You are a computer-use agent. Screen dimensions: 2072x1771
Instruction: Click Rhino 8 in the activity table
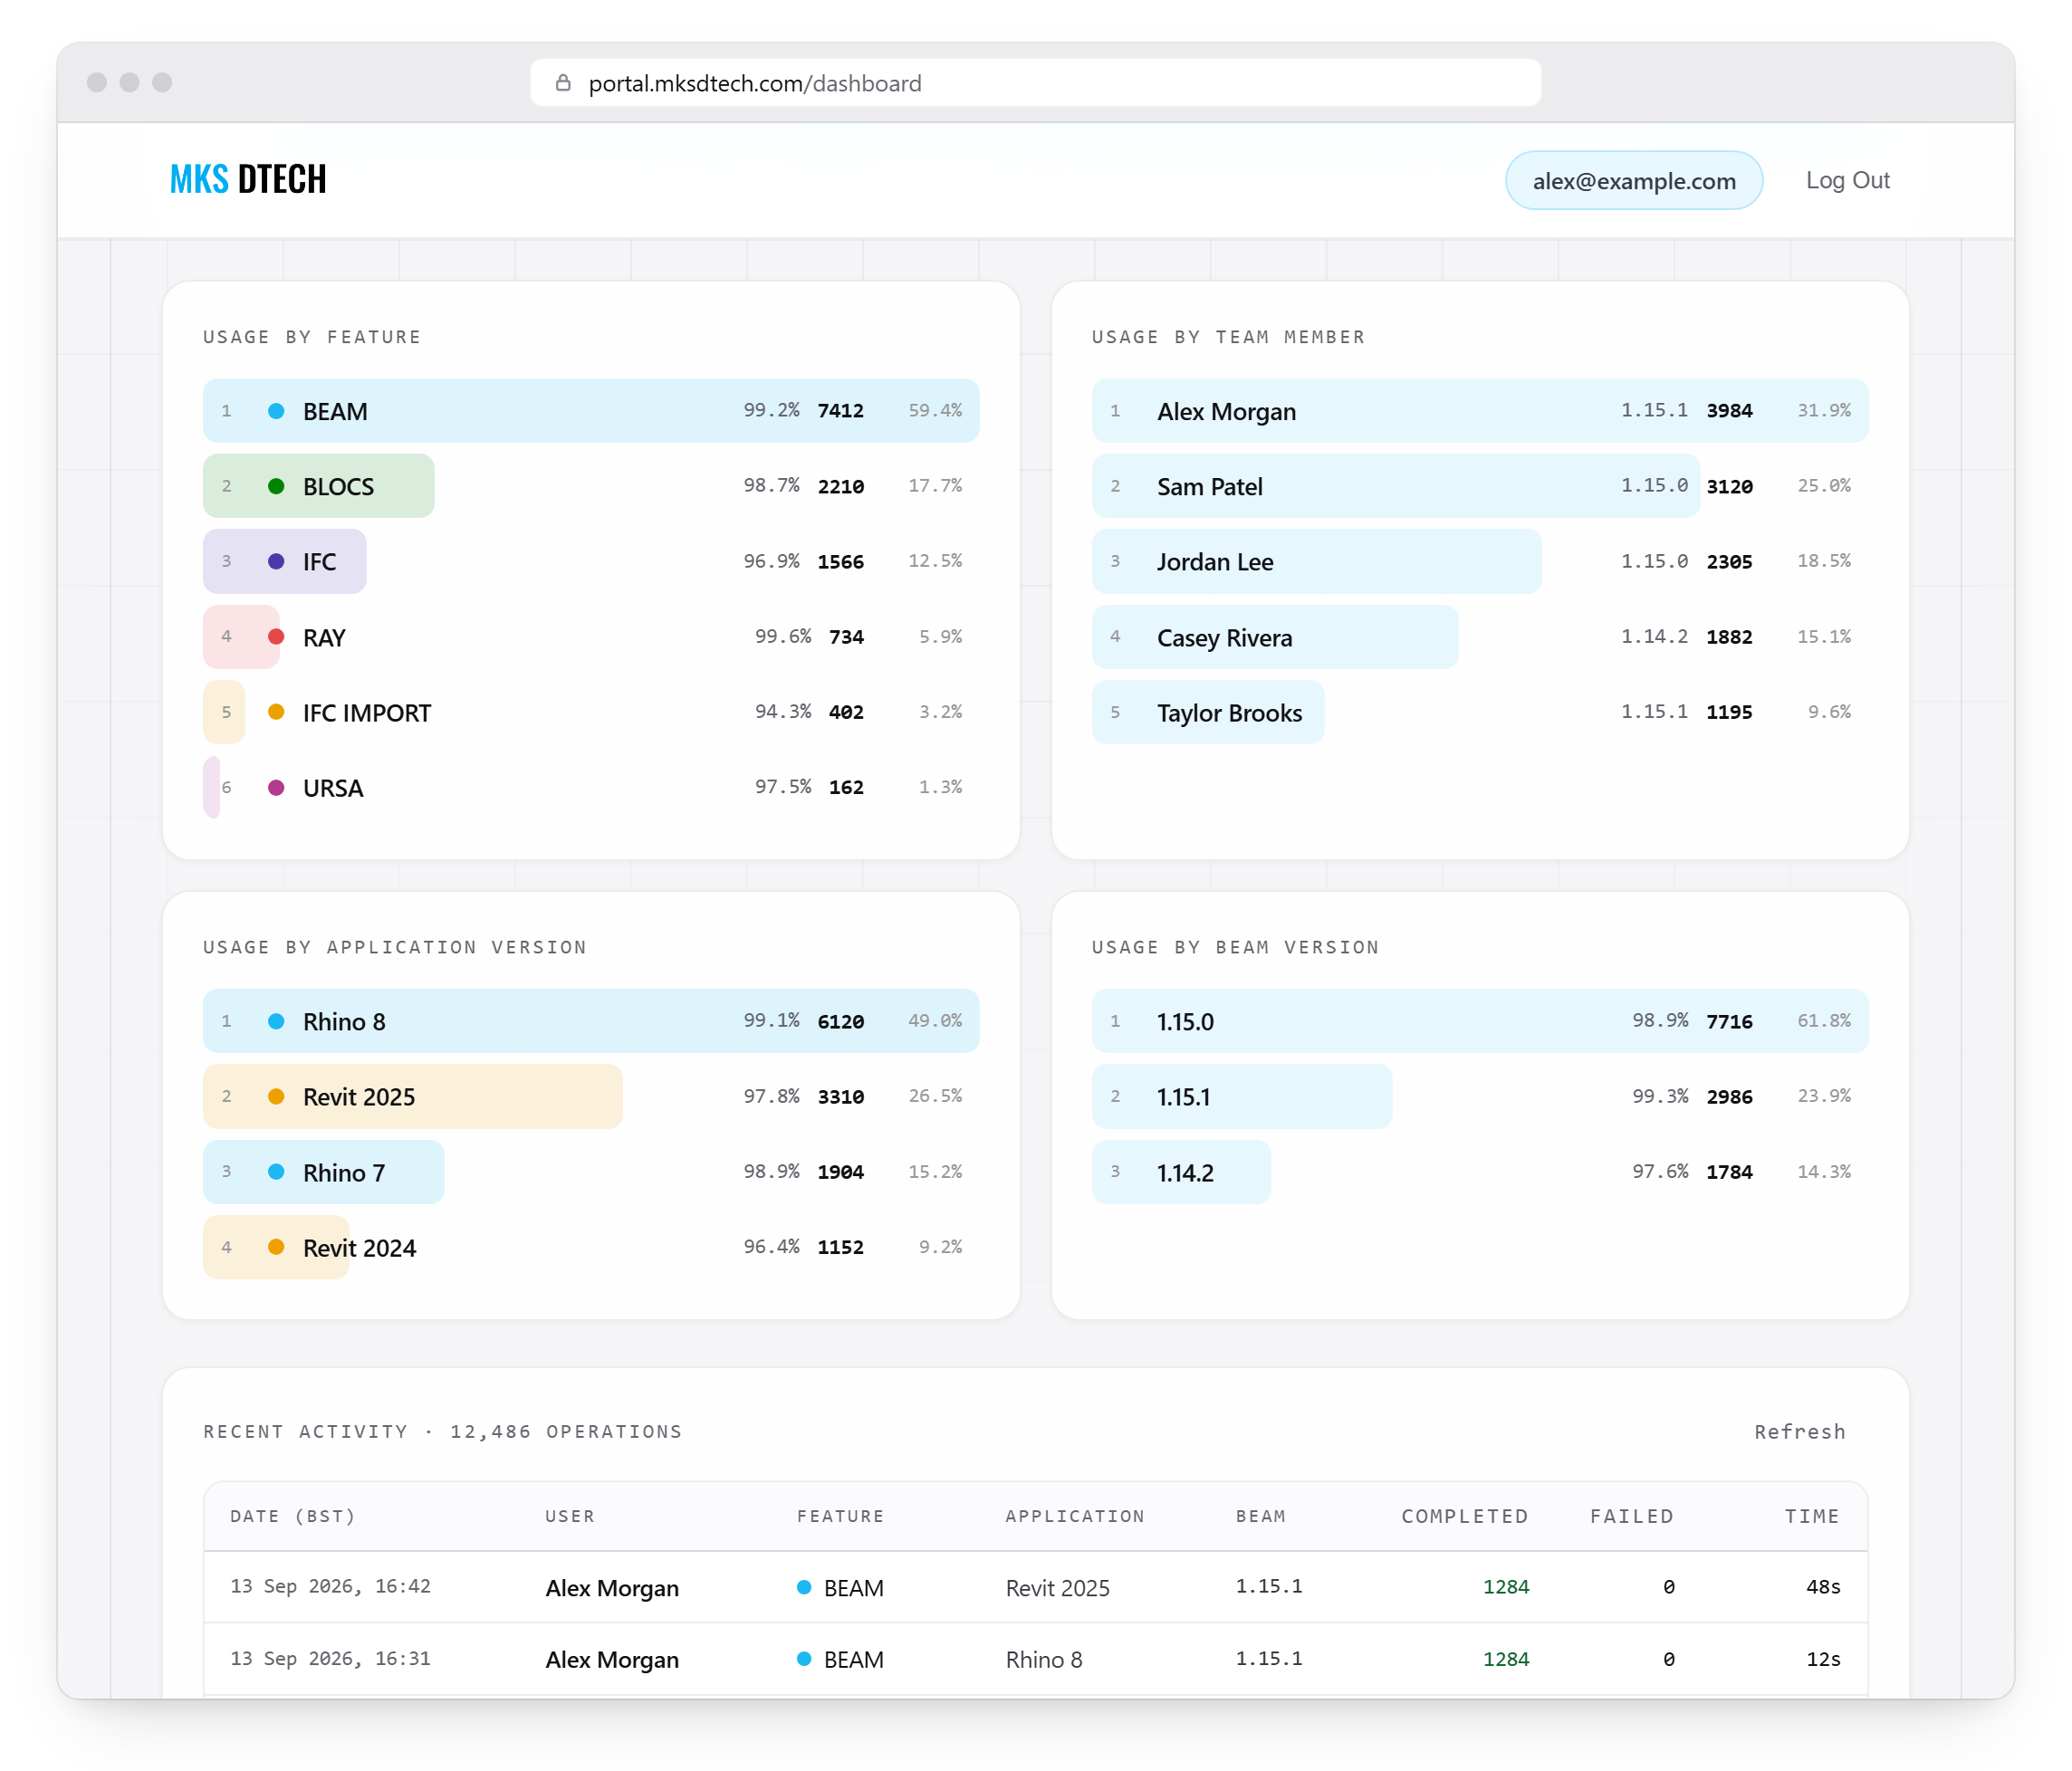pyautogui.click(x=1044, y=1660)
